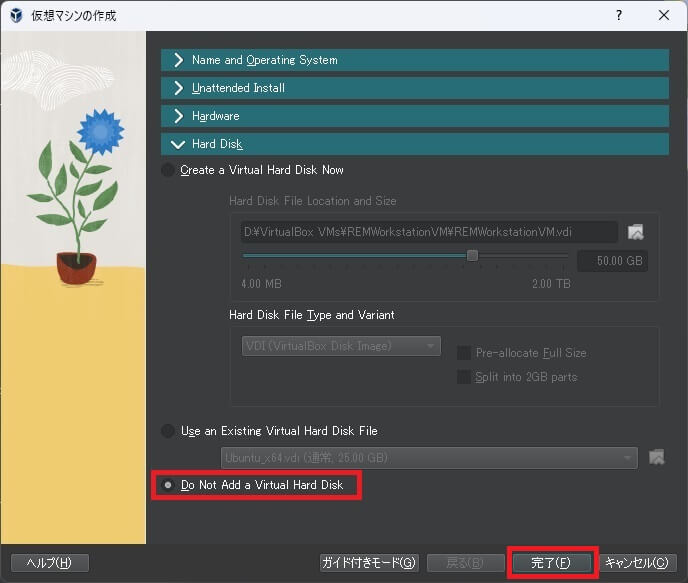Viewport: 688px width, 583px height.
Task: Switch to ガイド付きモード(G)
Action: click(x=369, y=563)
